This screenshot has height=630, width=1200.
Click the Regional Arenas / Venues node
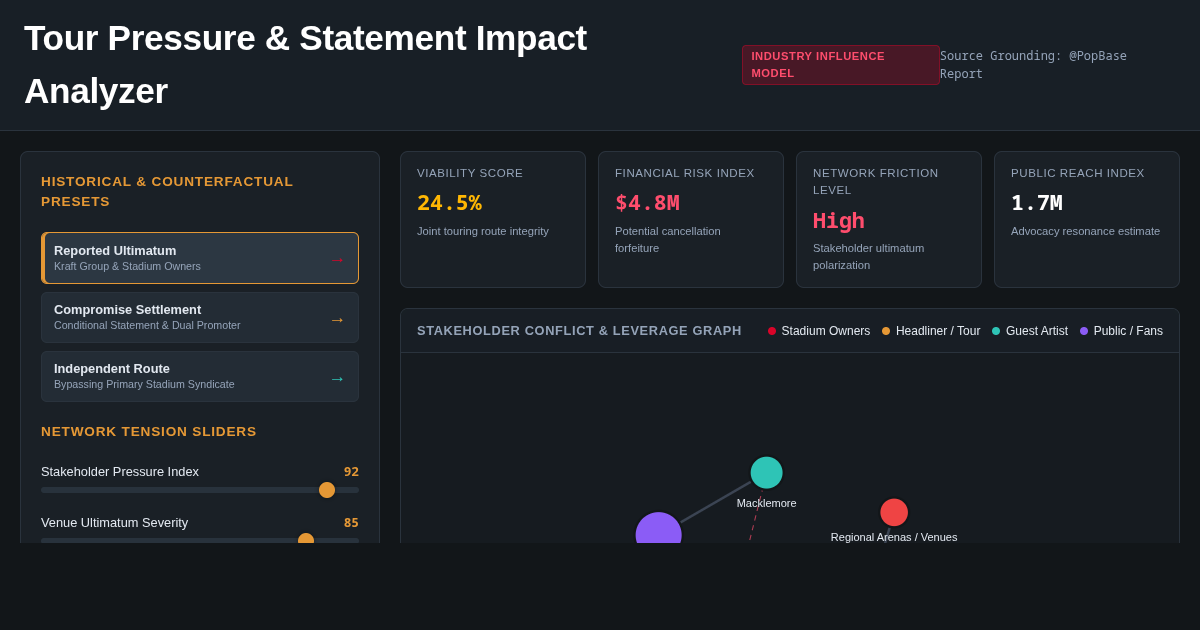[x=894, y=512]
